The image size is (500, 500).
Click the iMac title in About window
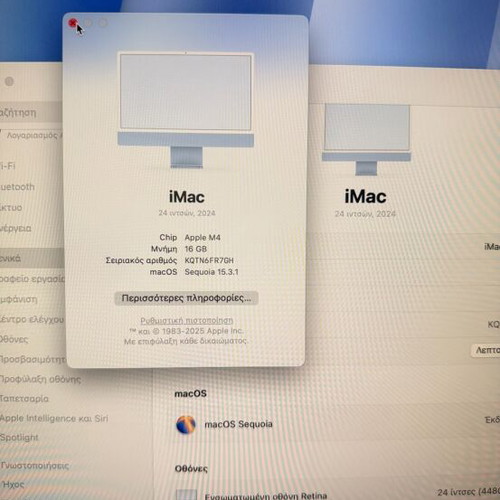pyautogui.click(x=187, y=197)
